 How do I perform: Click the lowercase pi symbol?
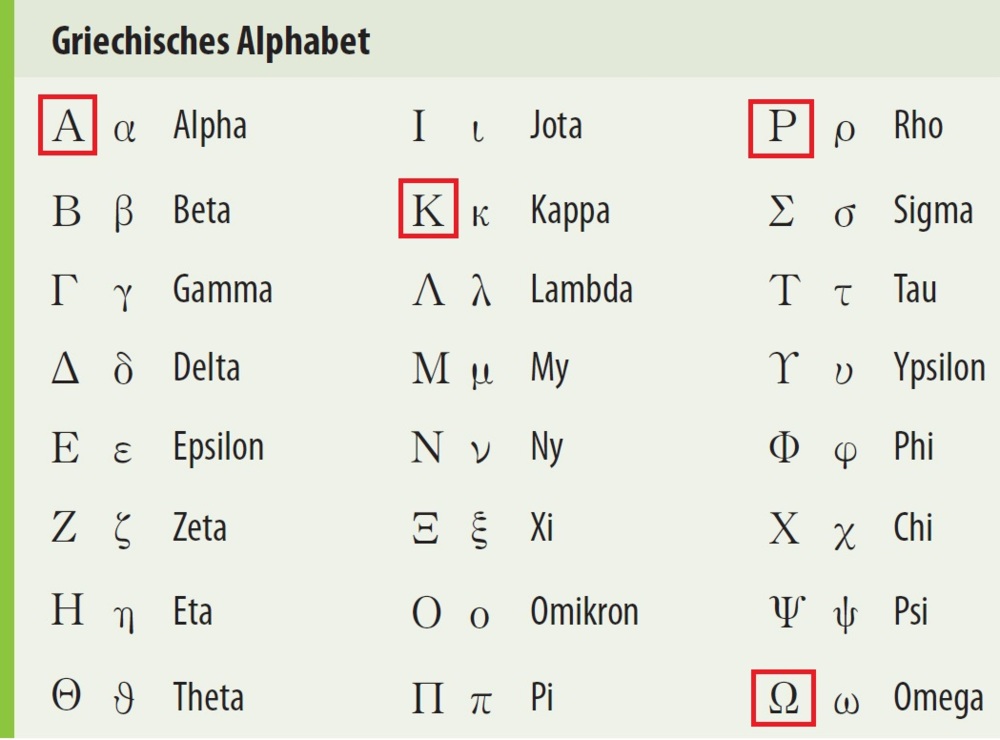pos(481,702)
